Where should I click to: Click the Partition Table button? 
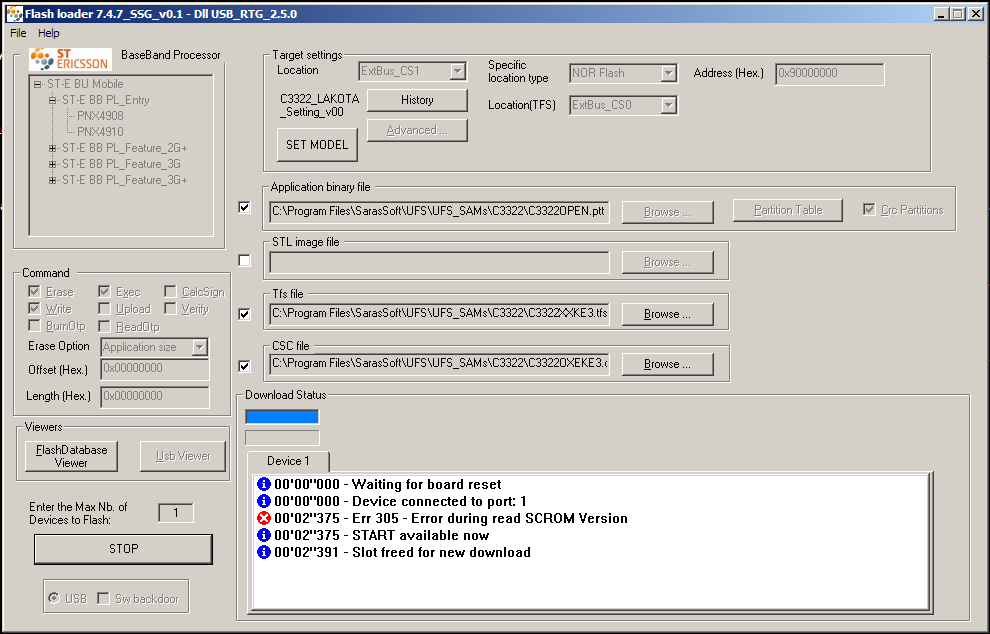(787, 210)
